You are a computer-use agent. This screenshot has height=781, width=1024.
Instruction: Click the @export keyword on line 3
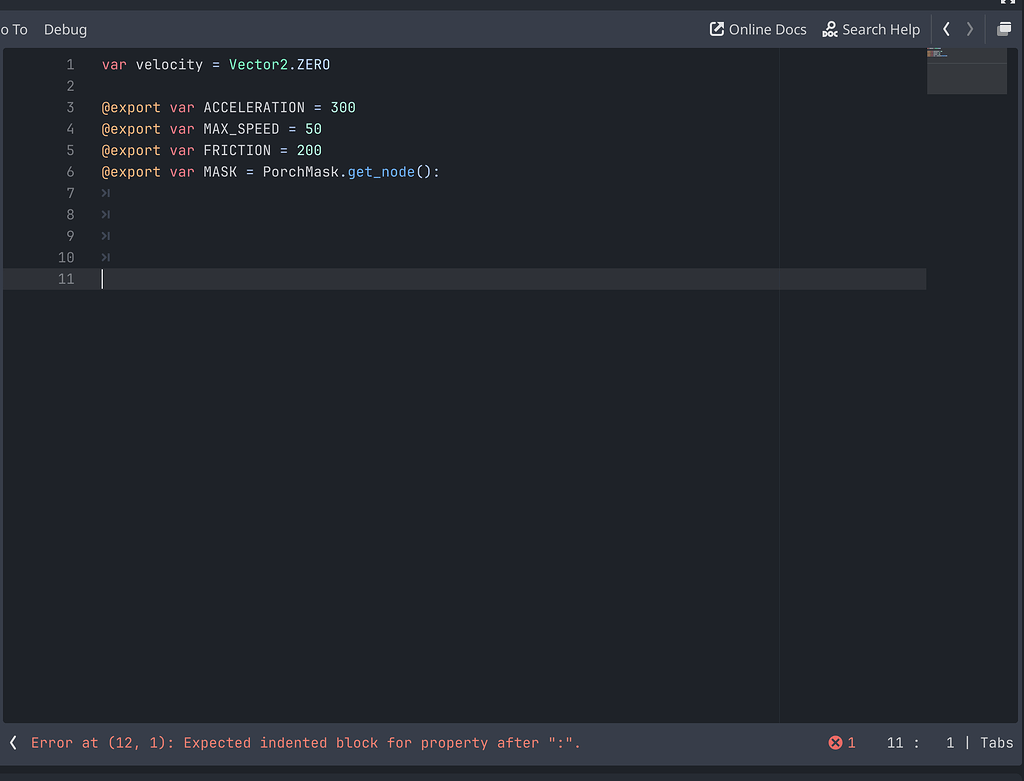coord(131,107)
